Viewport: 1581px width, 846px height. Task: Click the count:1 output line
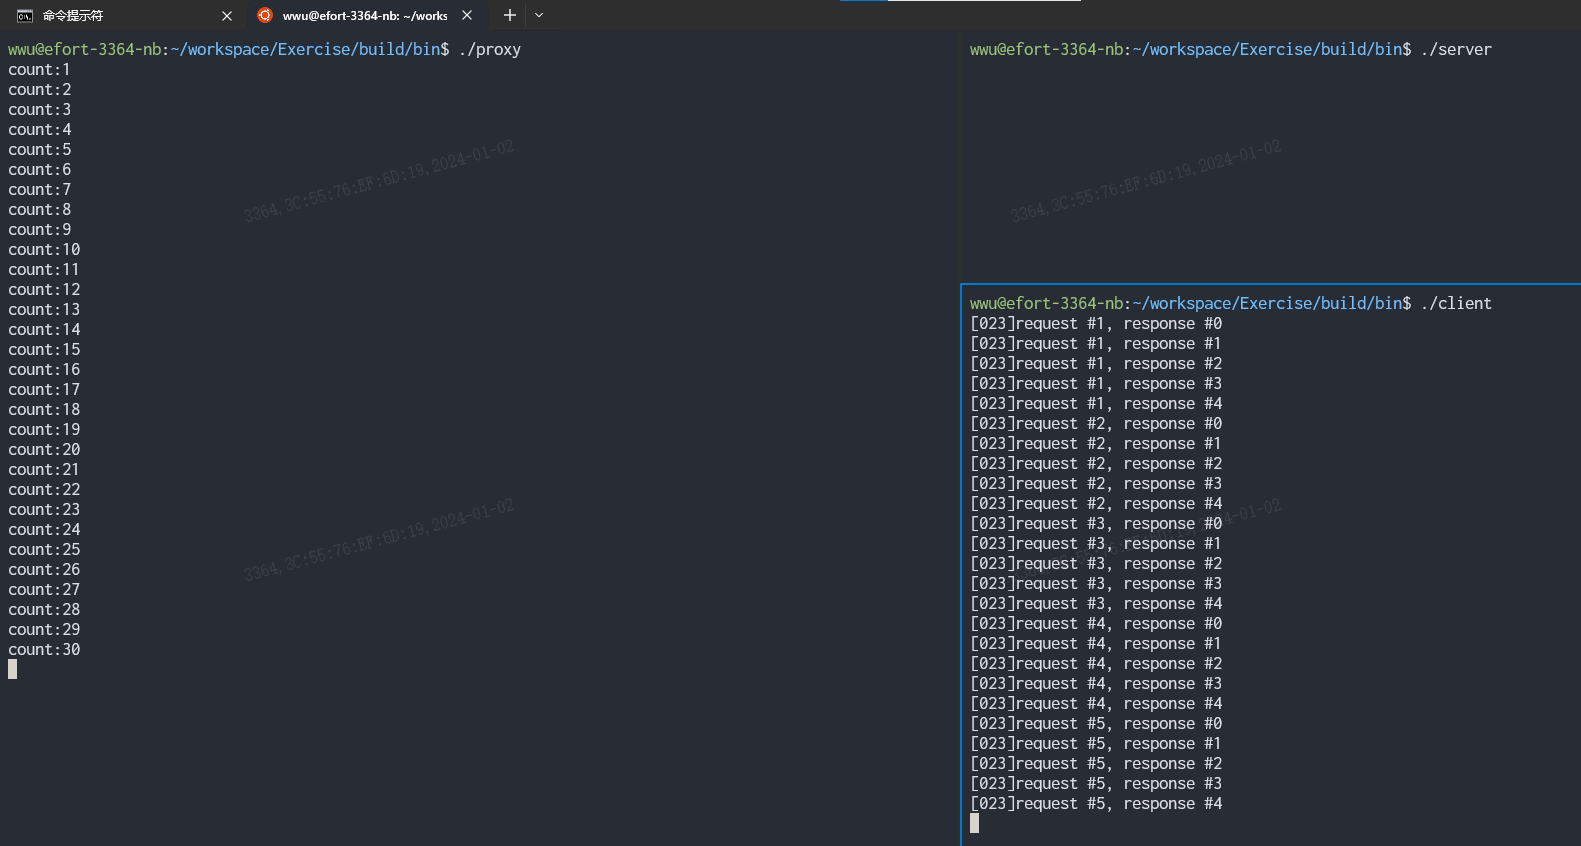click(x=40, y=69)
